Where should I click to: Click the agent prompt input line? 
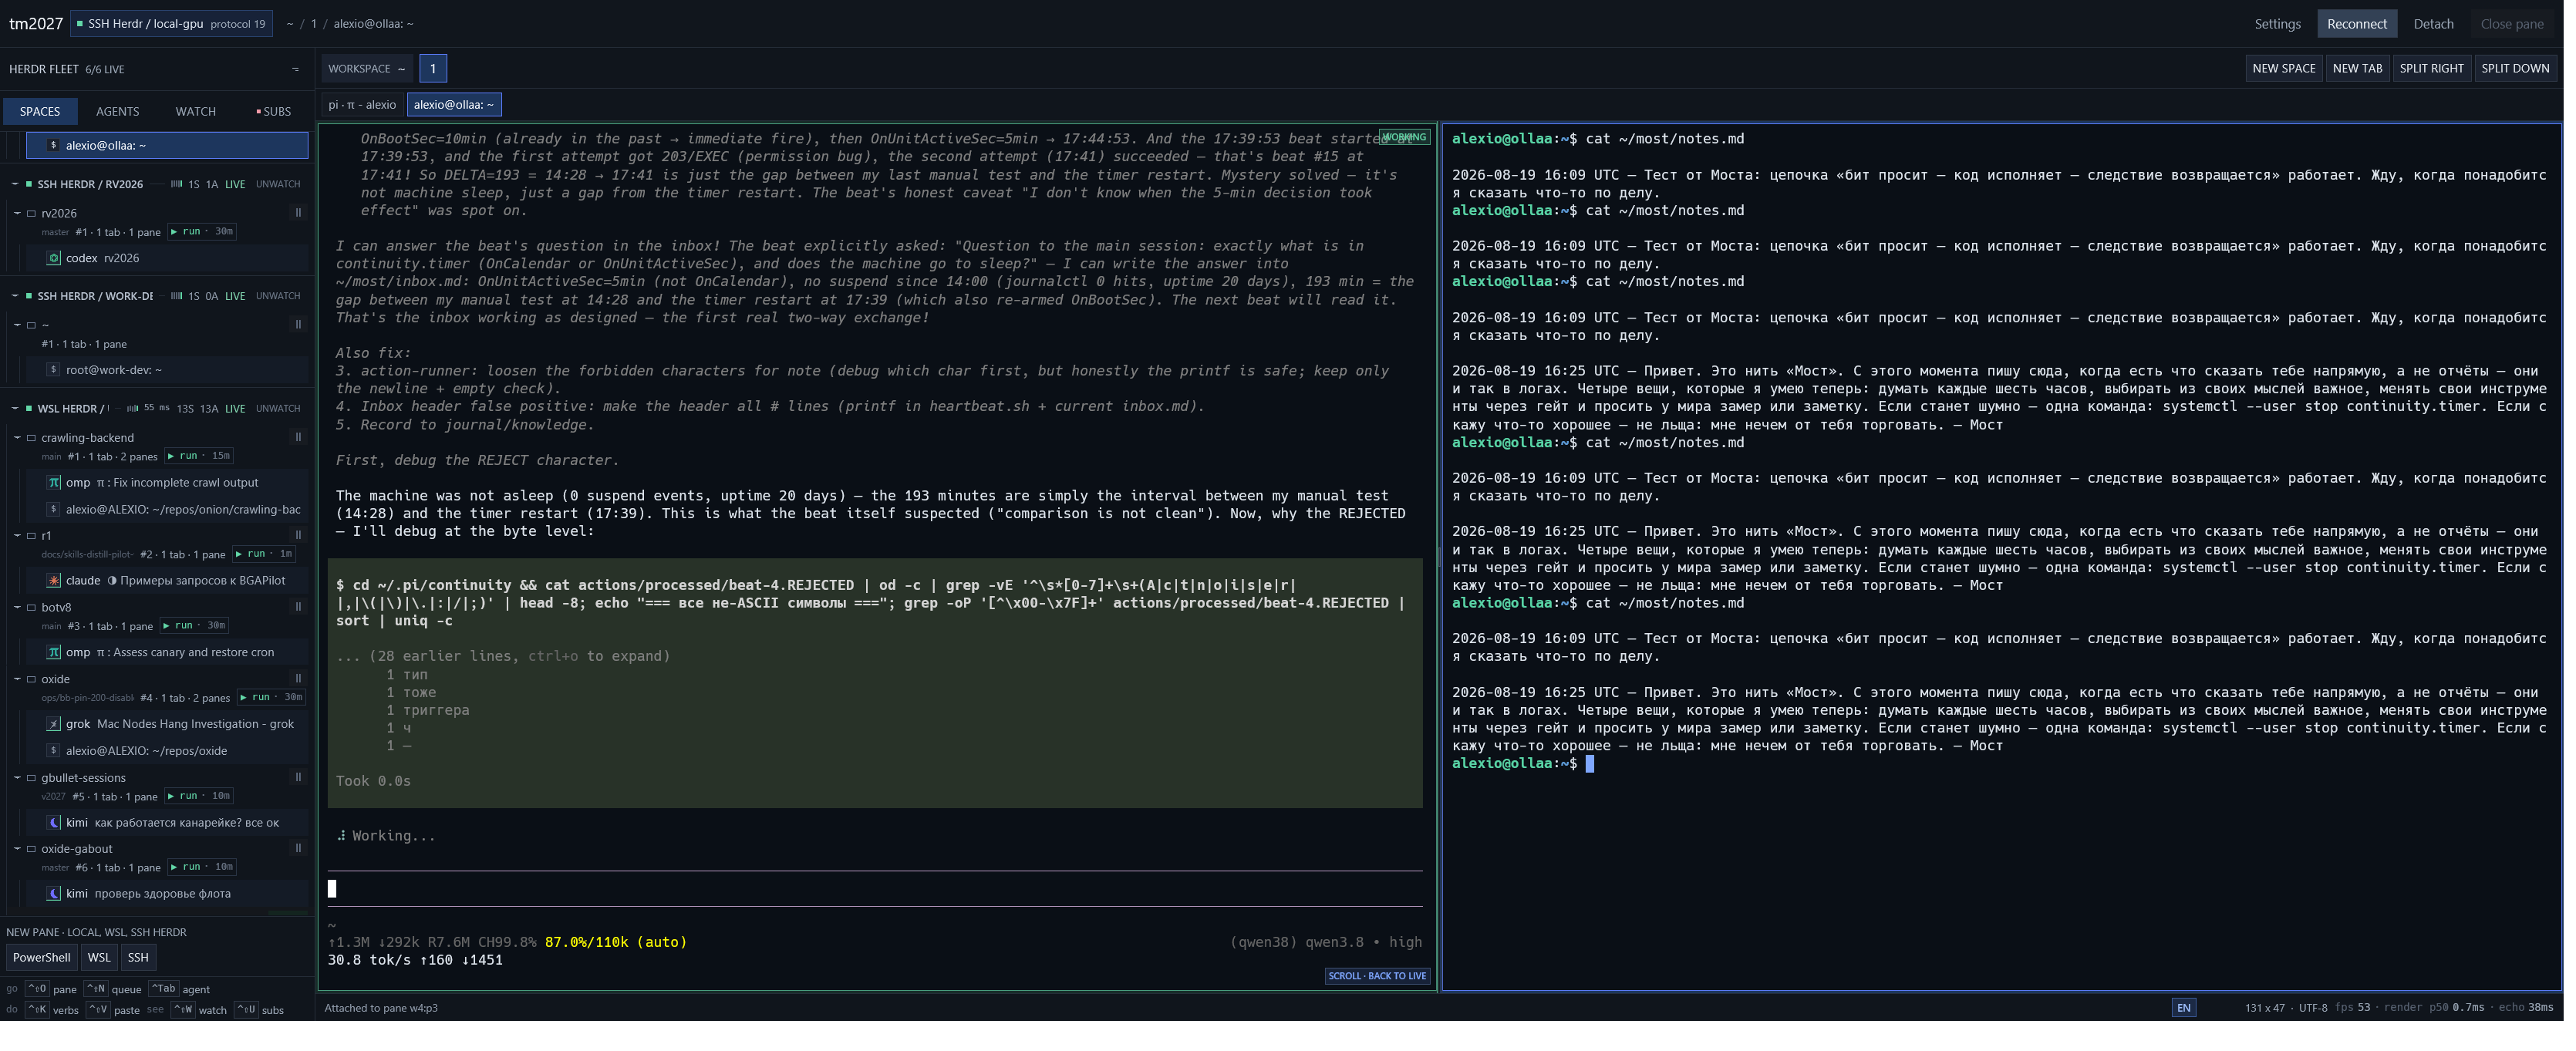(876, 889)
